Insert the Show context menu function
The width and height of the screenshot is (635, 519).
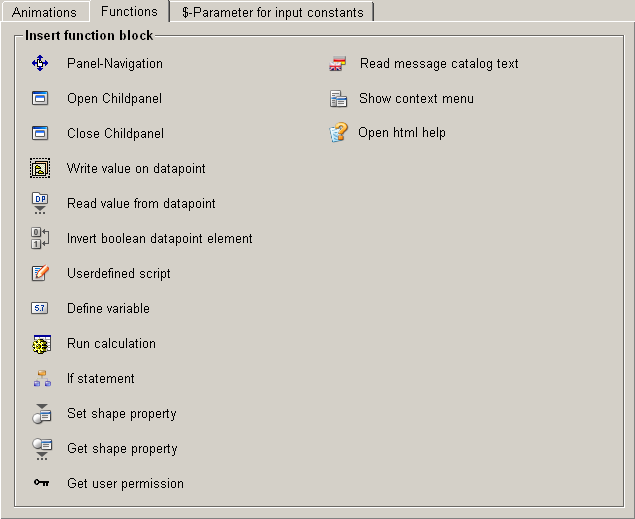point(416,98)
